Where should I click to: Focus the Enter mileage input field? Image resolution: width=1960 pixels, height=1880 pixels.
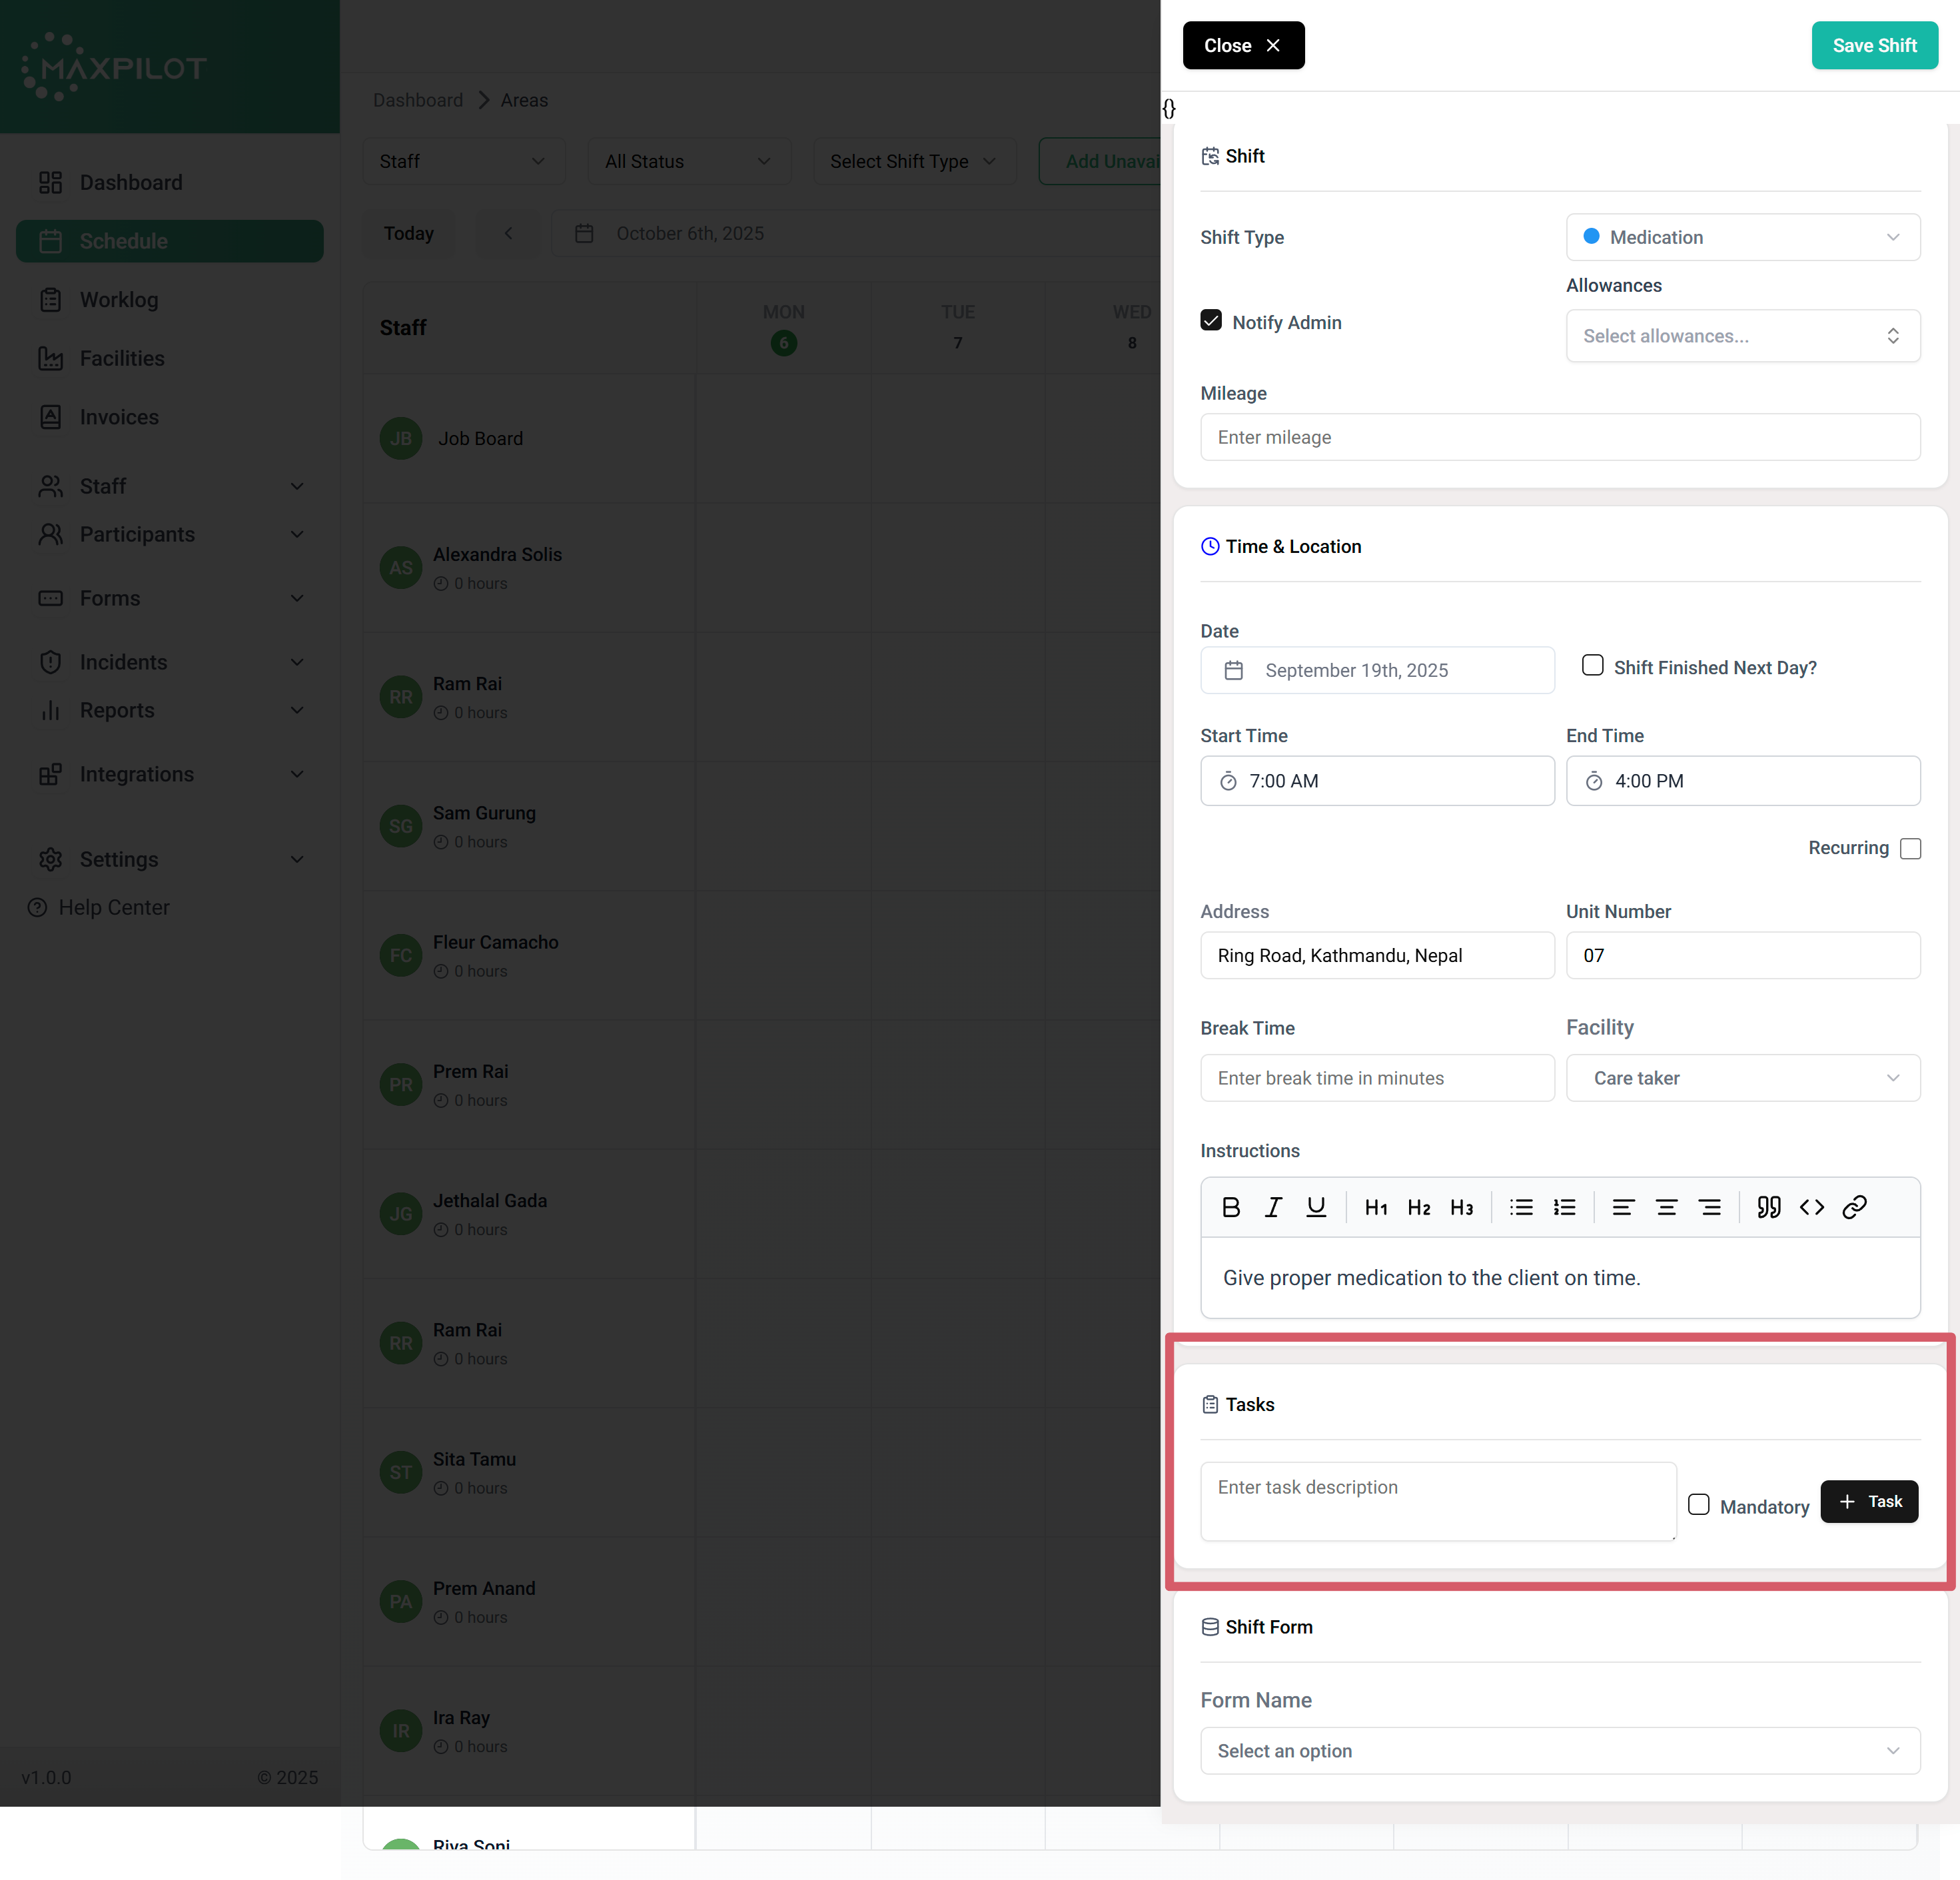(x=1559, y=437)
